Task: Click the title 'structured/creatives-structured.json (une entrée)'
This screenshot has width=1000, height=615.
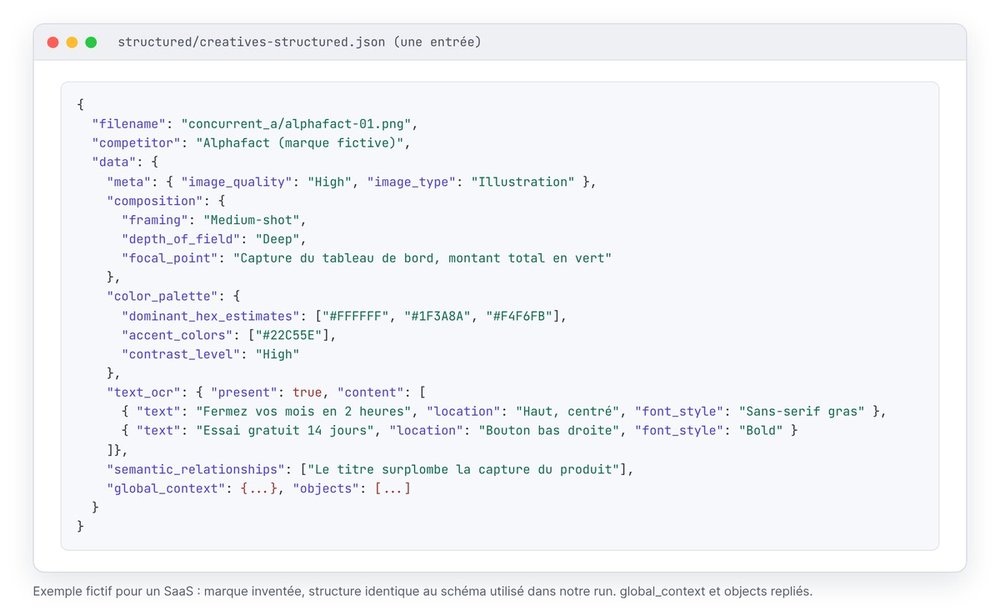Action: (299, 42)
